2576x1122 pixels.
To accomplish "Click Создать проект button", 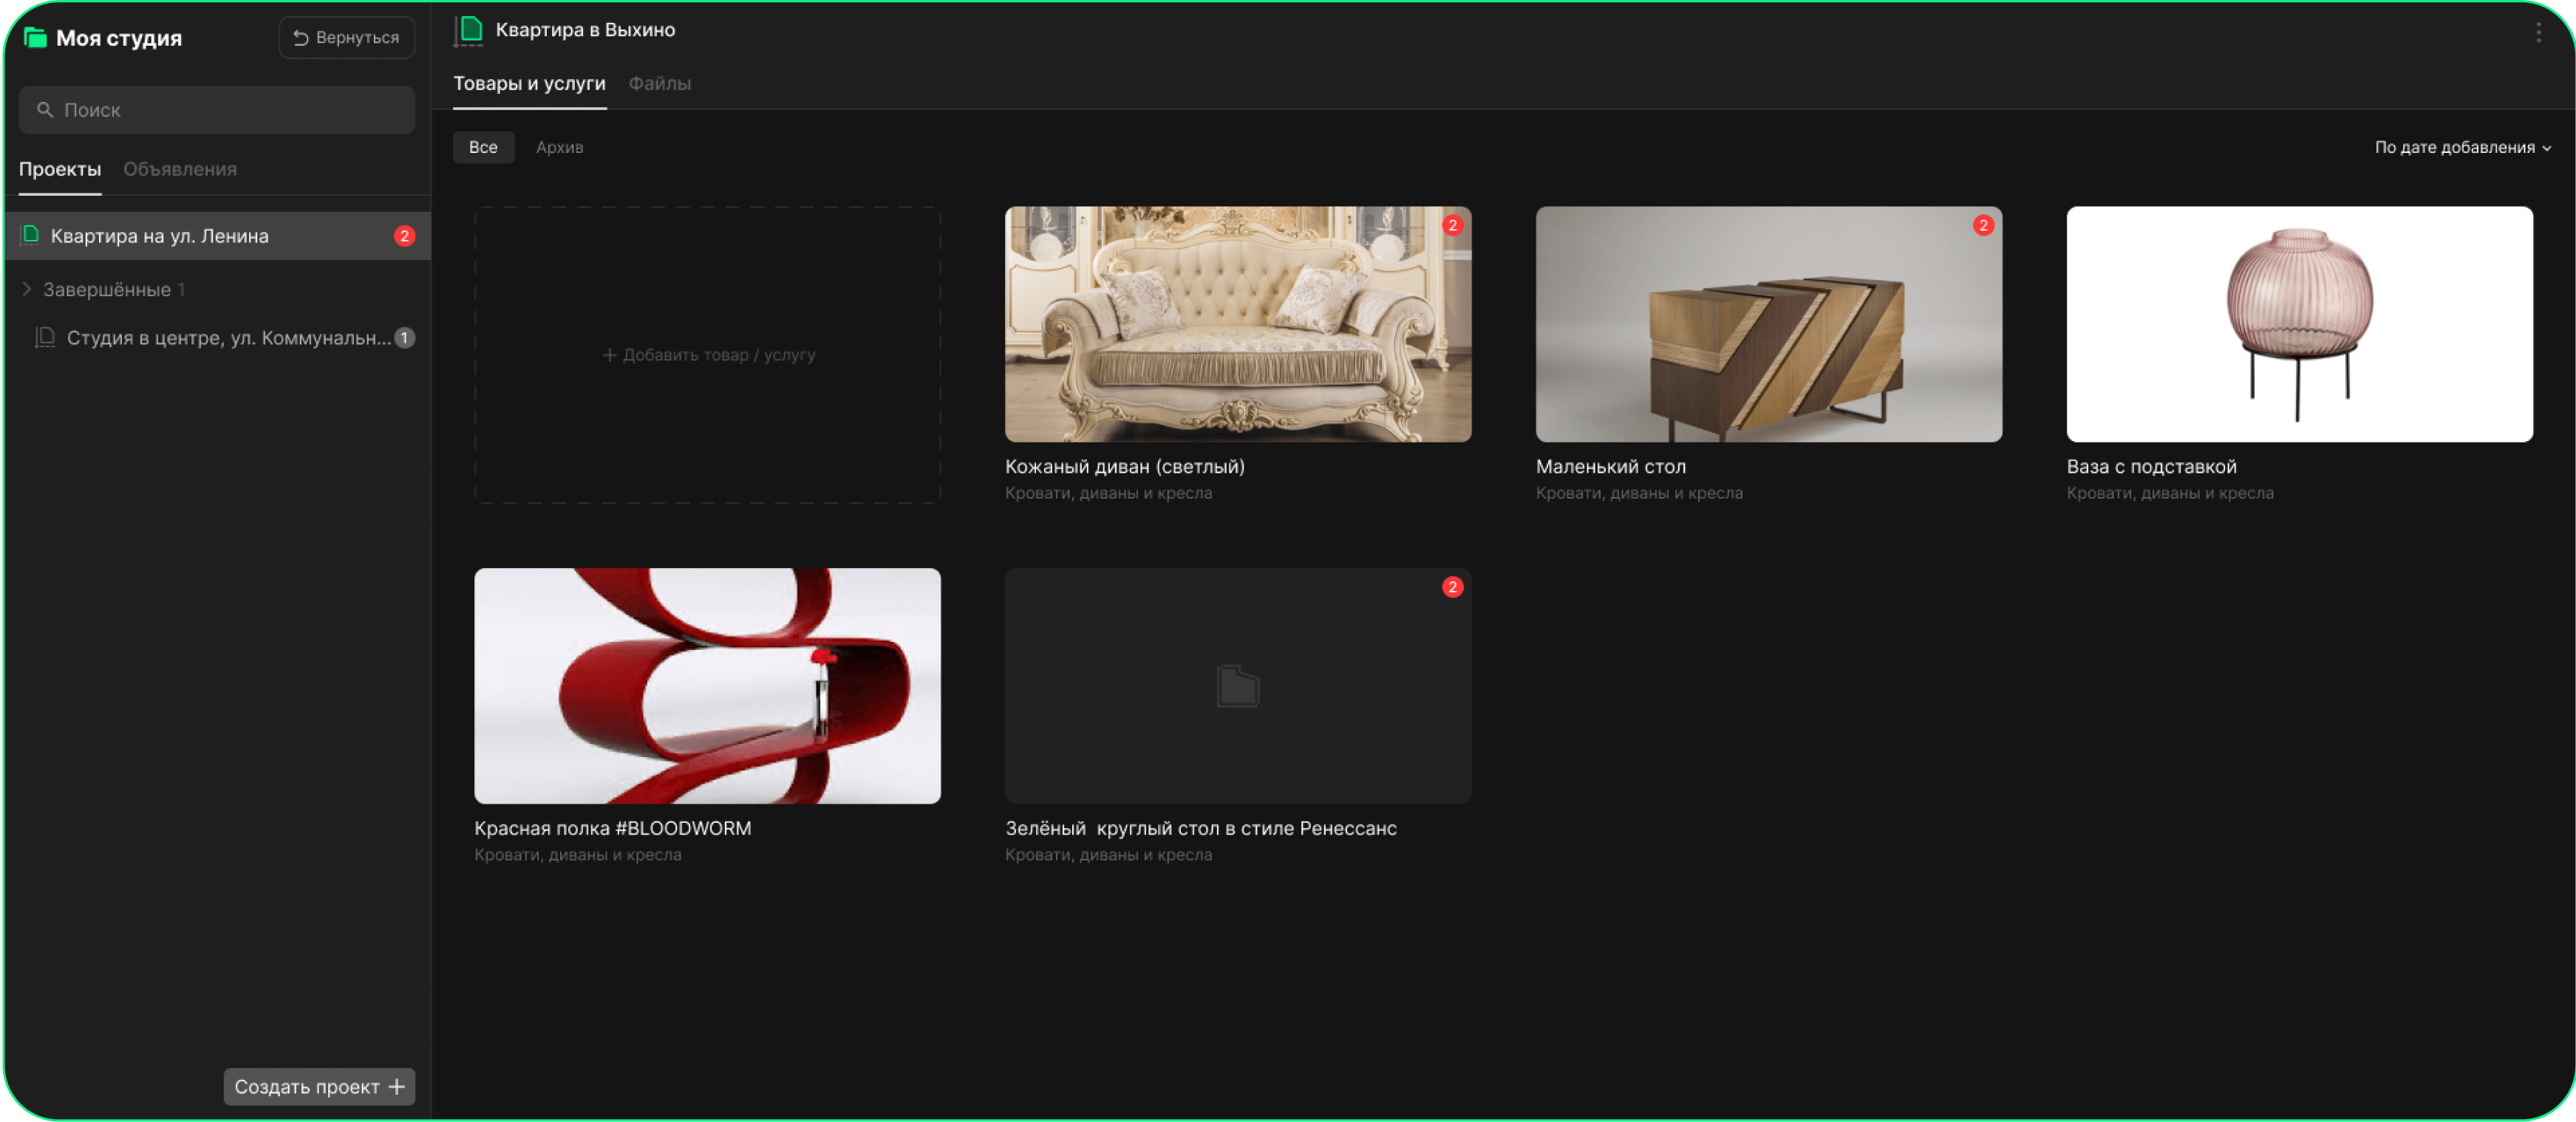I will click(x=318, y=1086).
